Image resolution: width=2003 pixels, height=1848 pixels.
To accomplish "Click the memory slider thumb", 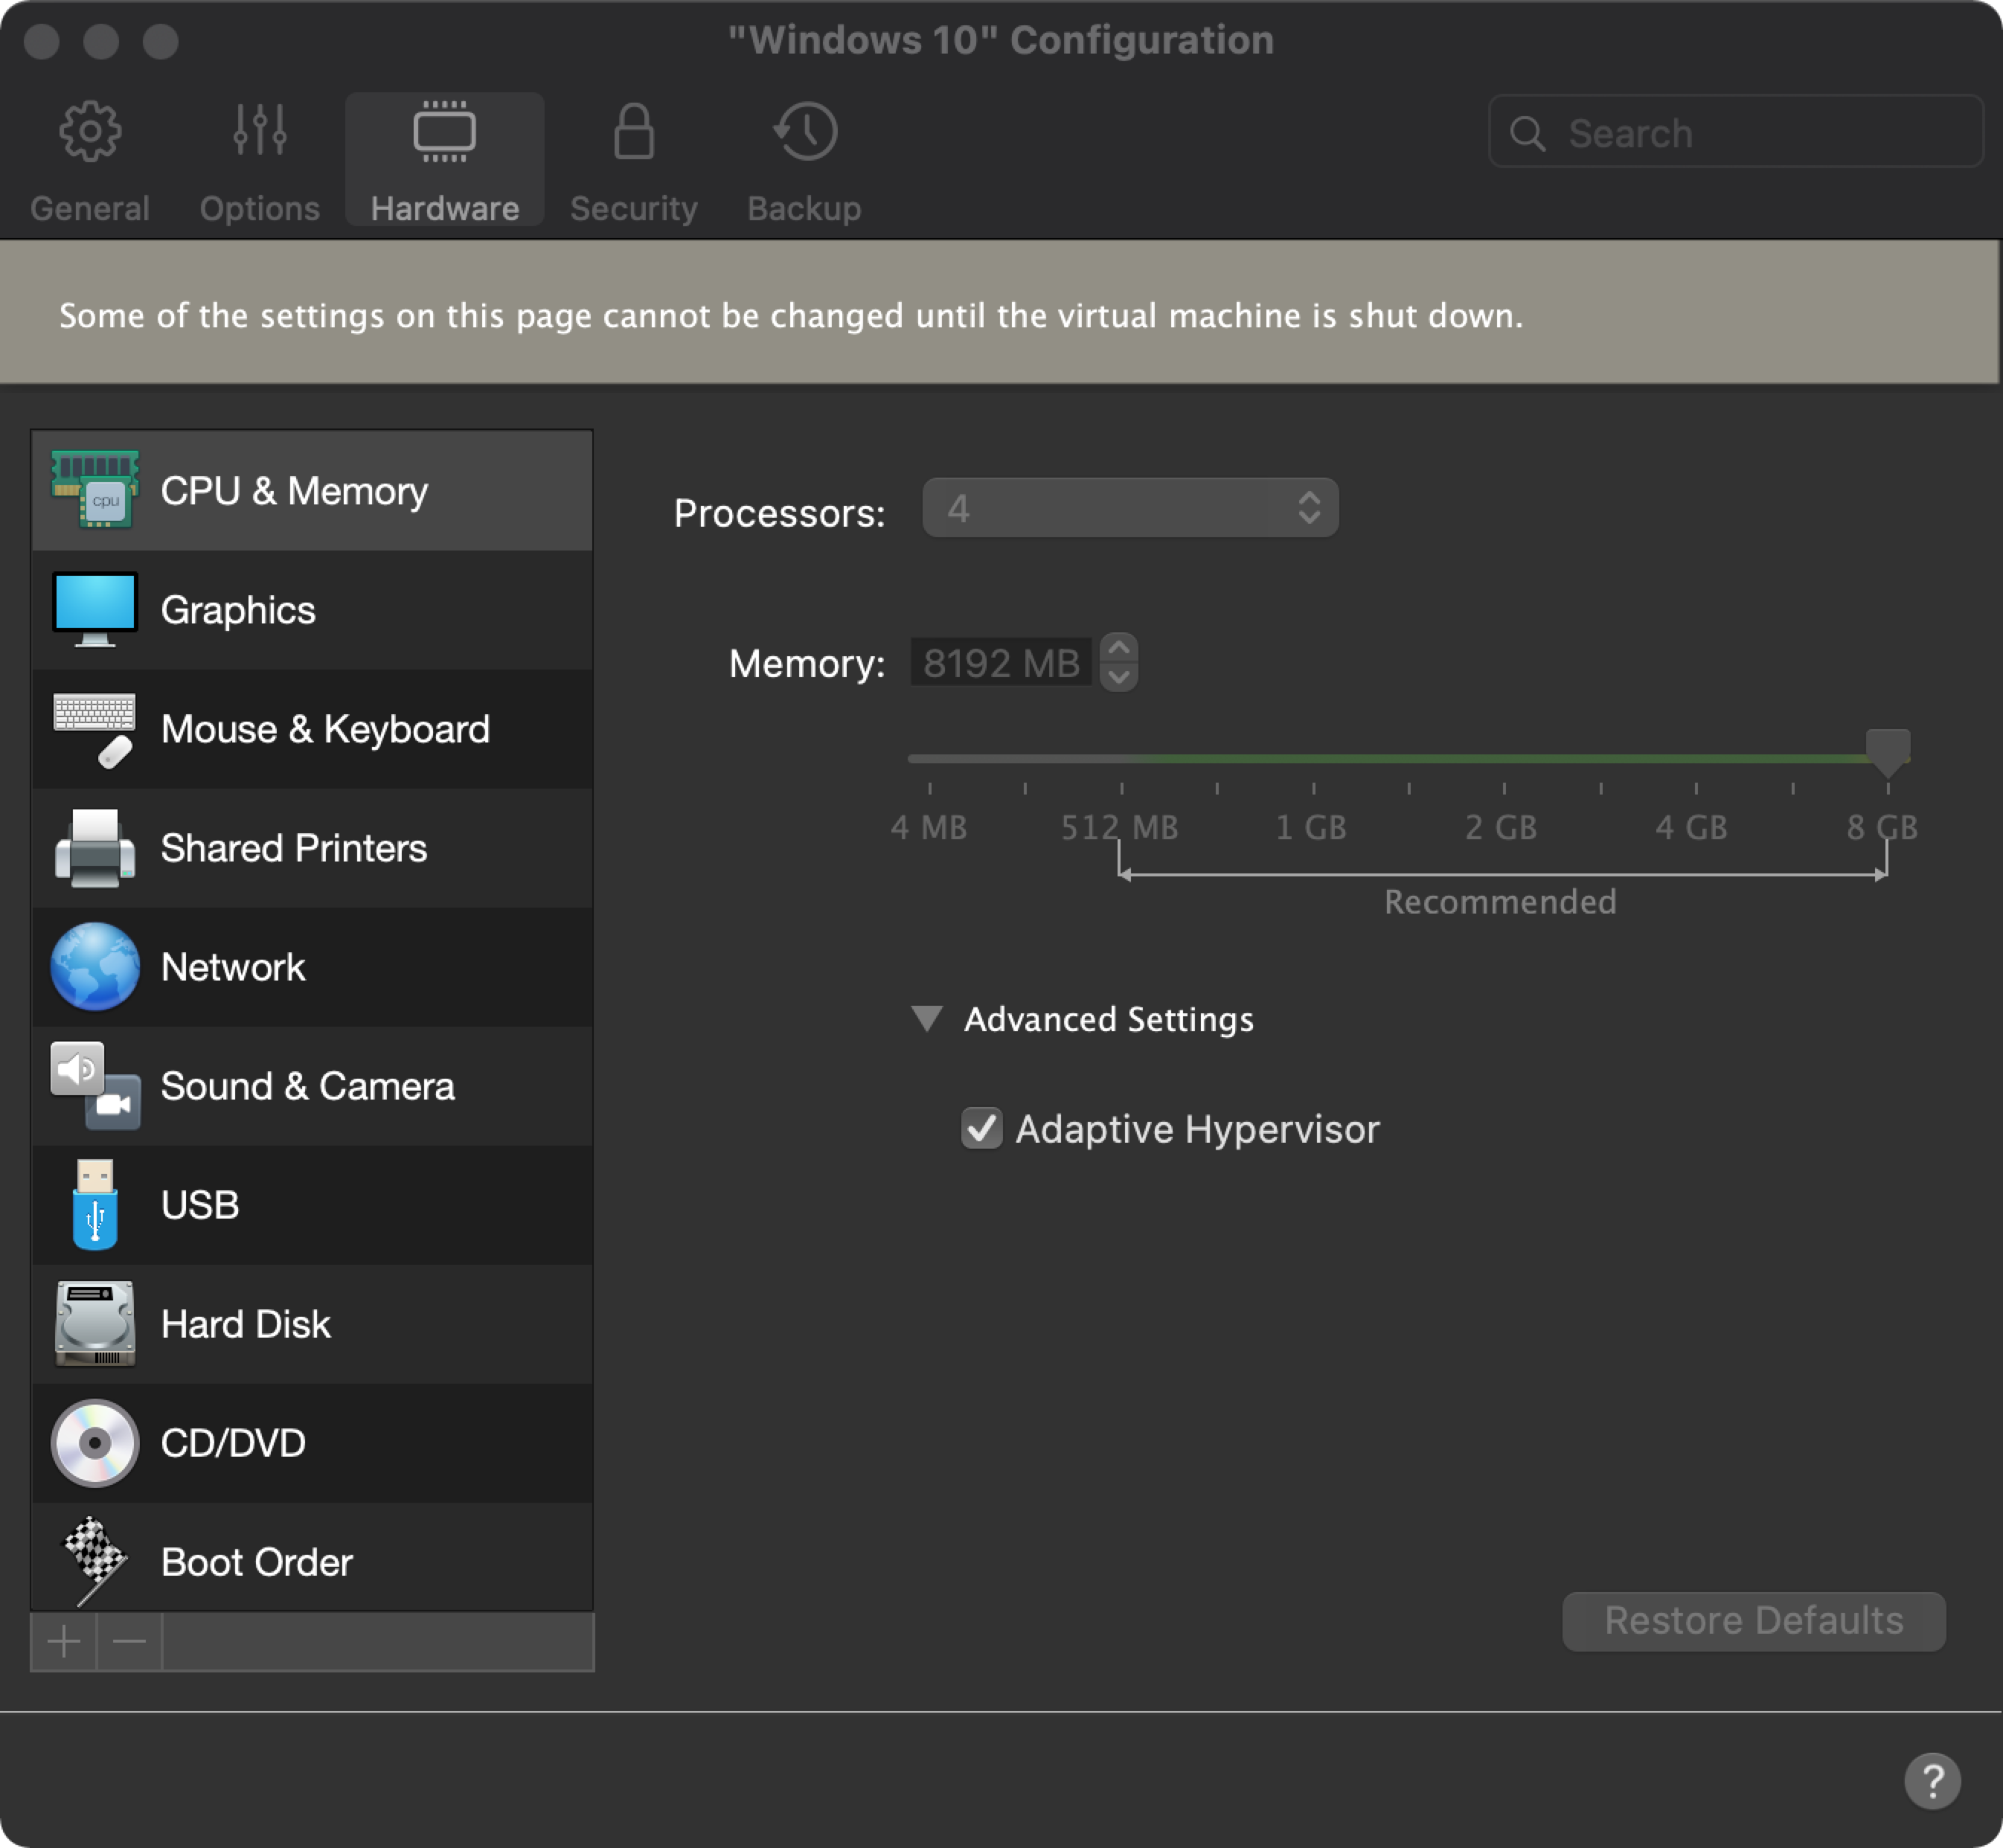I will click(1888, 753).
